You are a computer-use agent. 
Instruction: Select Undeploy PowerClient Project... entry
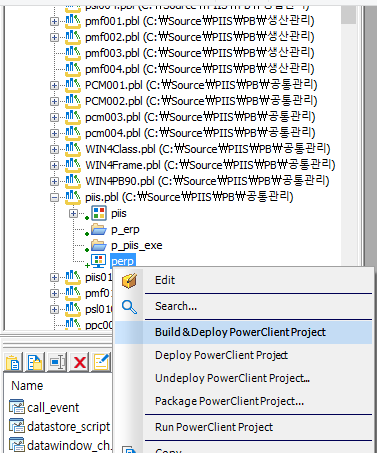(x=244, y=378)
